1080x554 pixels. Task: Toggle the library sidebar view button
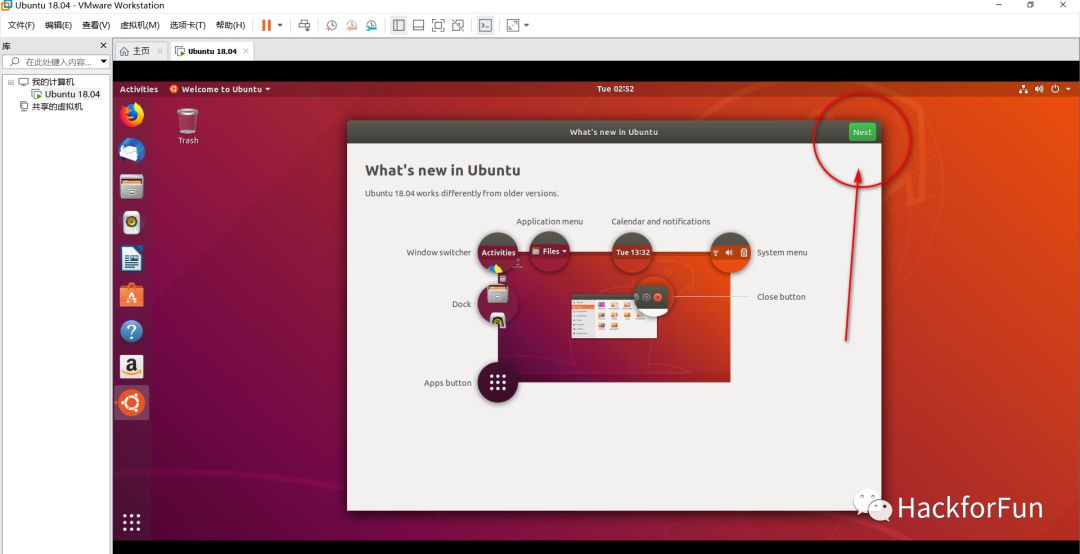click(398, 25)
